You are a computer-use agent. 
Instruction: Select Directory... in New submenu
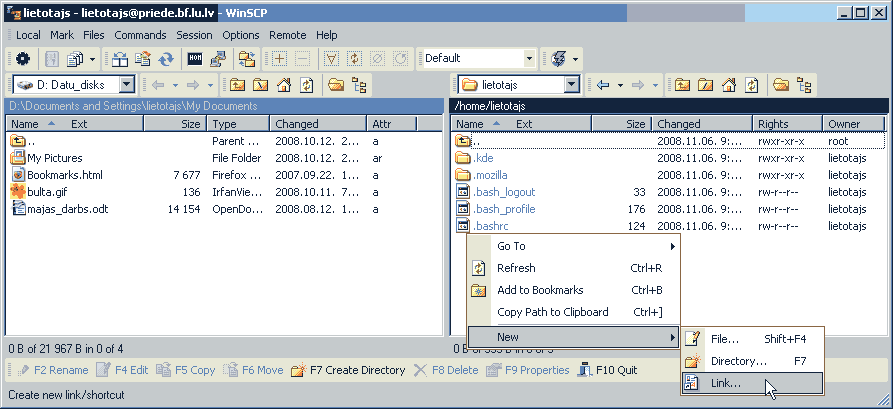pos(752,361)
